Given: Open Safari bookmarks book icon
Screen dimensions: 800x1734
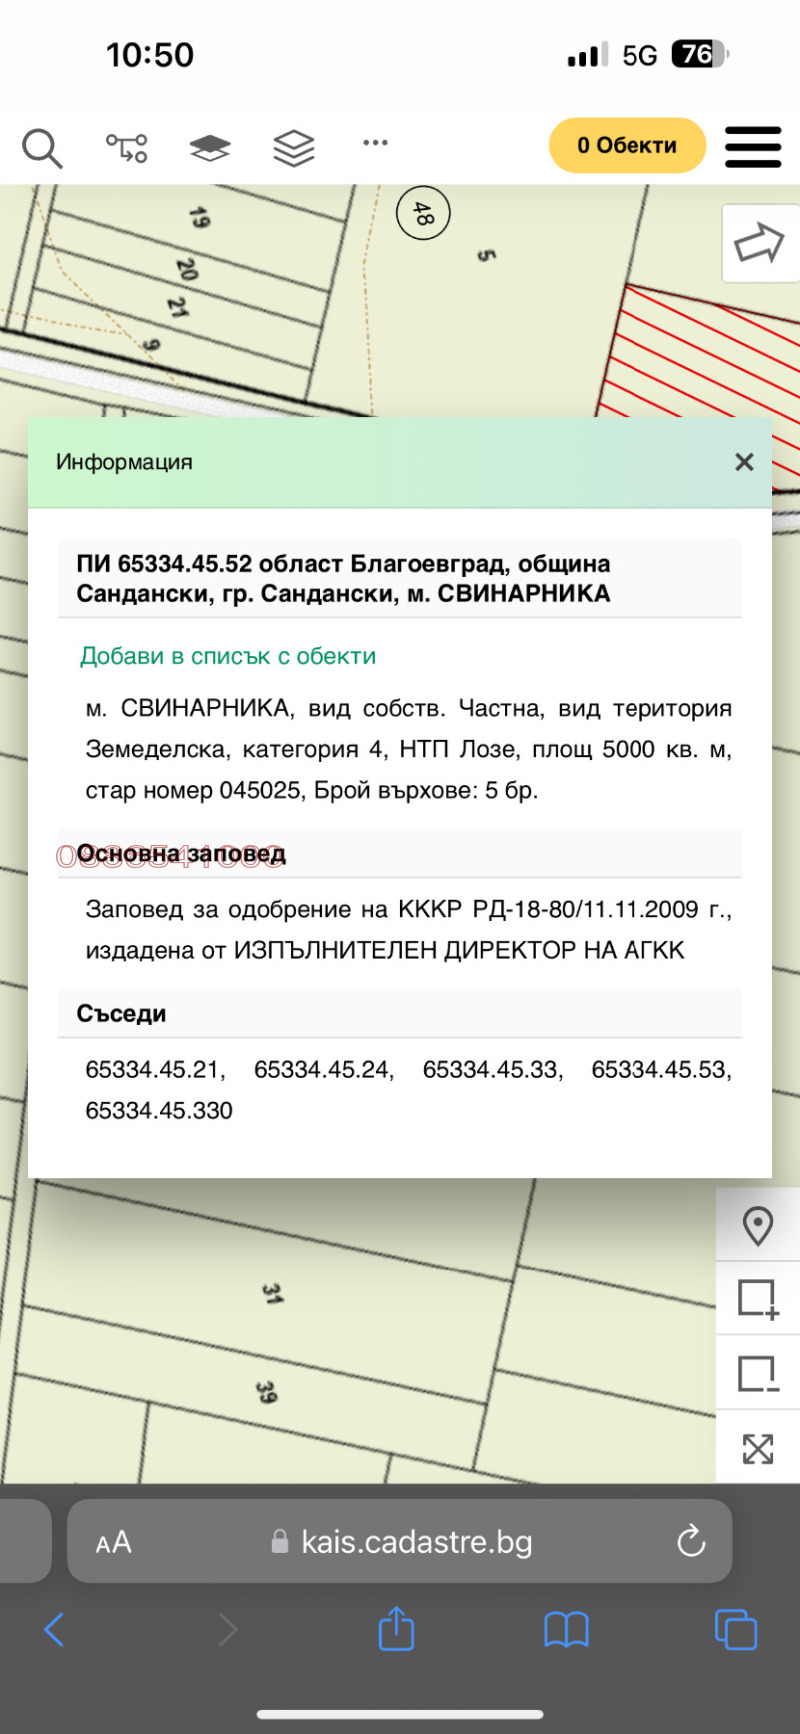Looking at the screenshot, I should coord(566,1630).
